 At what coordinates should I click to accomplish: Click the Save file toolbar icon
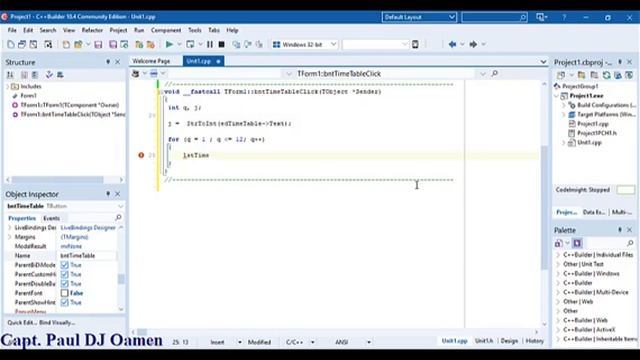tap(98, 44)
